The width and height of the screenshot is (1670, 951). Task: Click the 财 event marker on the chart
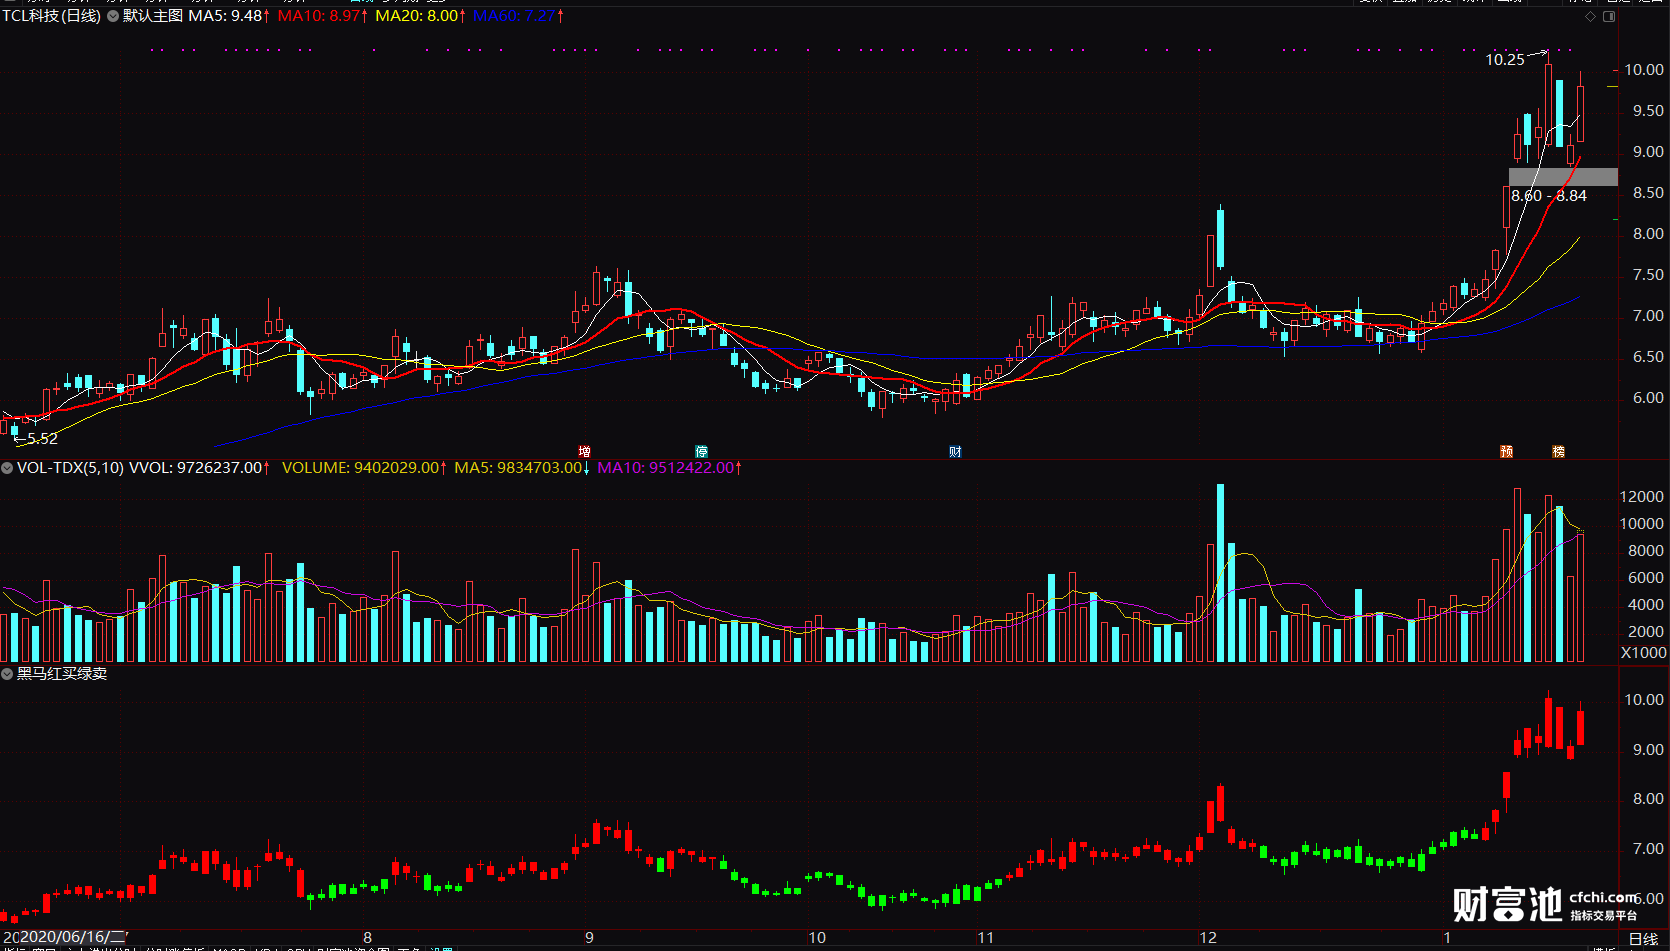[x=956, y=452]
